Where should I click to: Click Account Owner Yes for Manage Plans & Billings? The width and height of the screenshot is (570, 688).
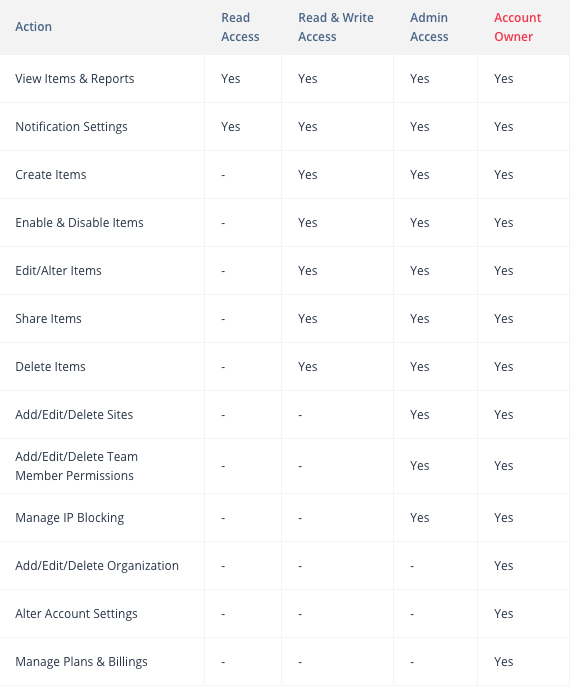[x=503, y=662]
